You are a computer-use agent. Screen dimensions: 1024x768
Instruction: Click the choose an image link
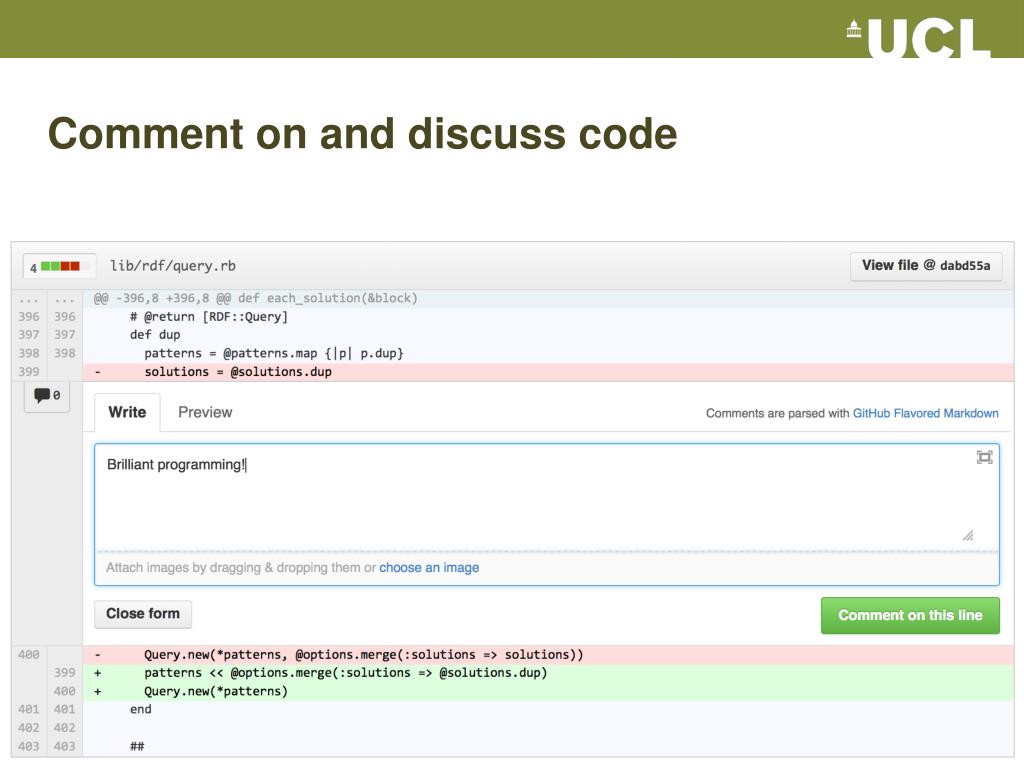click(x=429, y=568)
